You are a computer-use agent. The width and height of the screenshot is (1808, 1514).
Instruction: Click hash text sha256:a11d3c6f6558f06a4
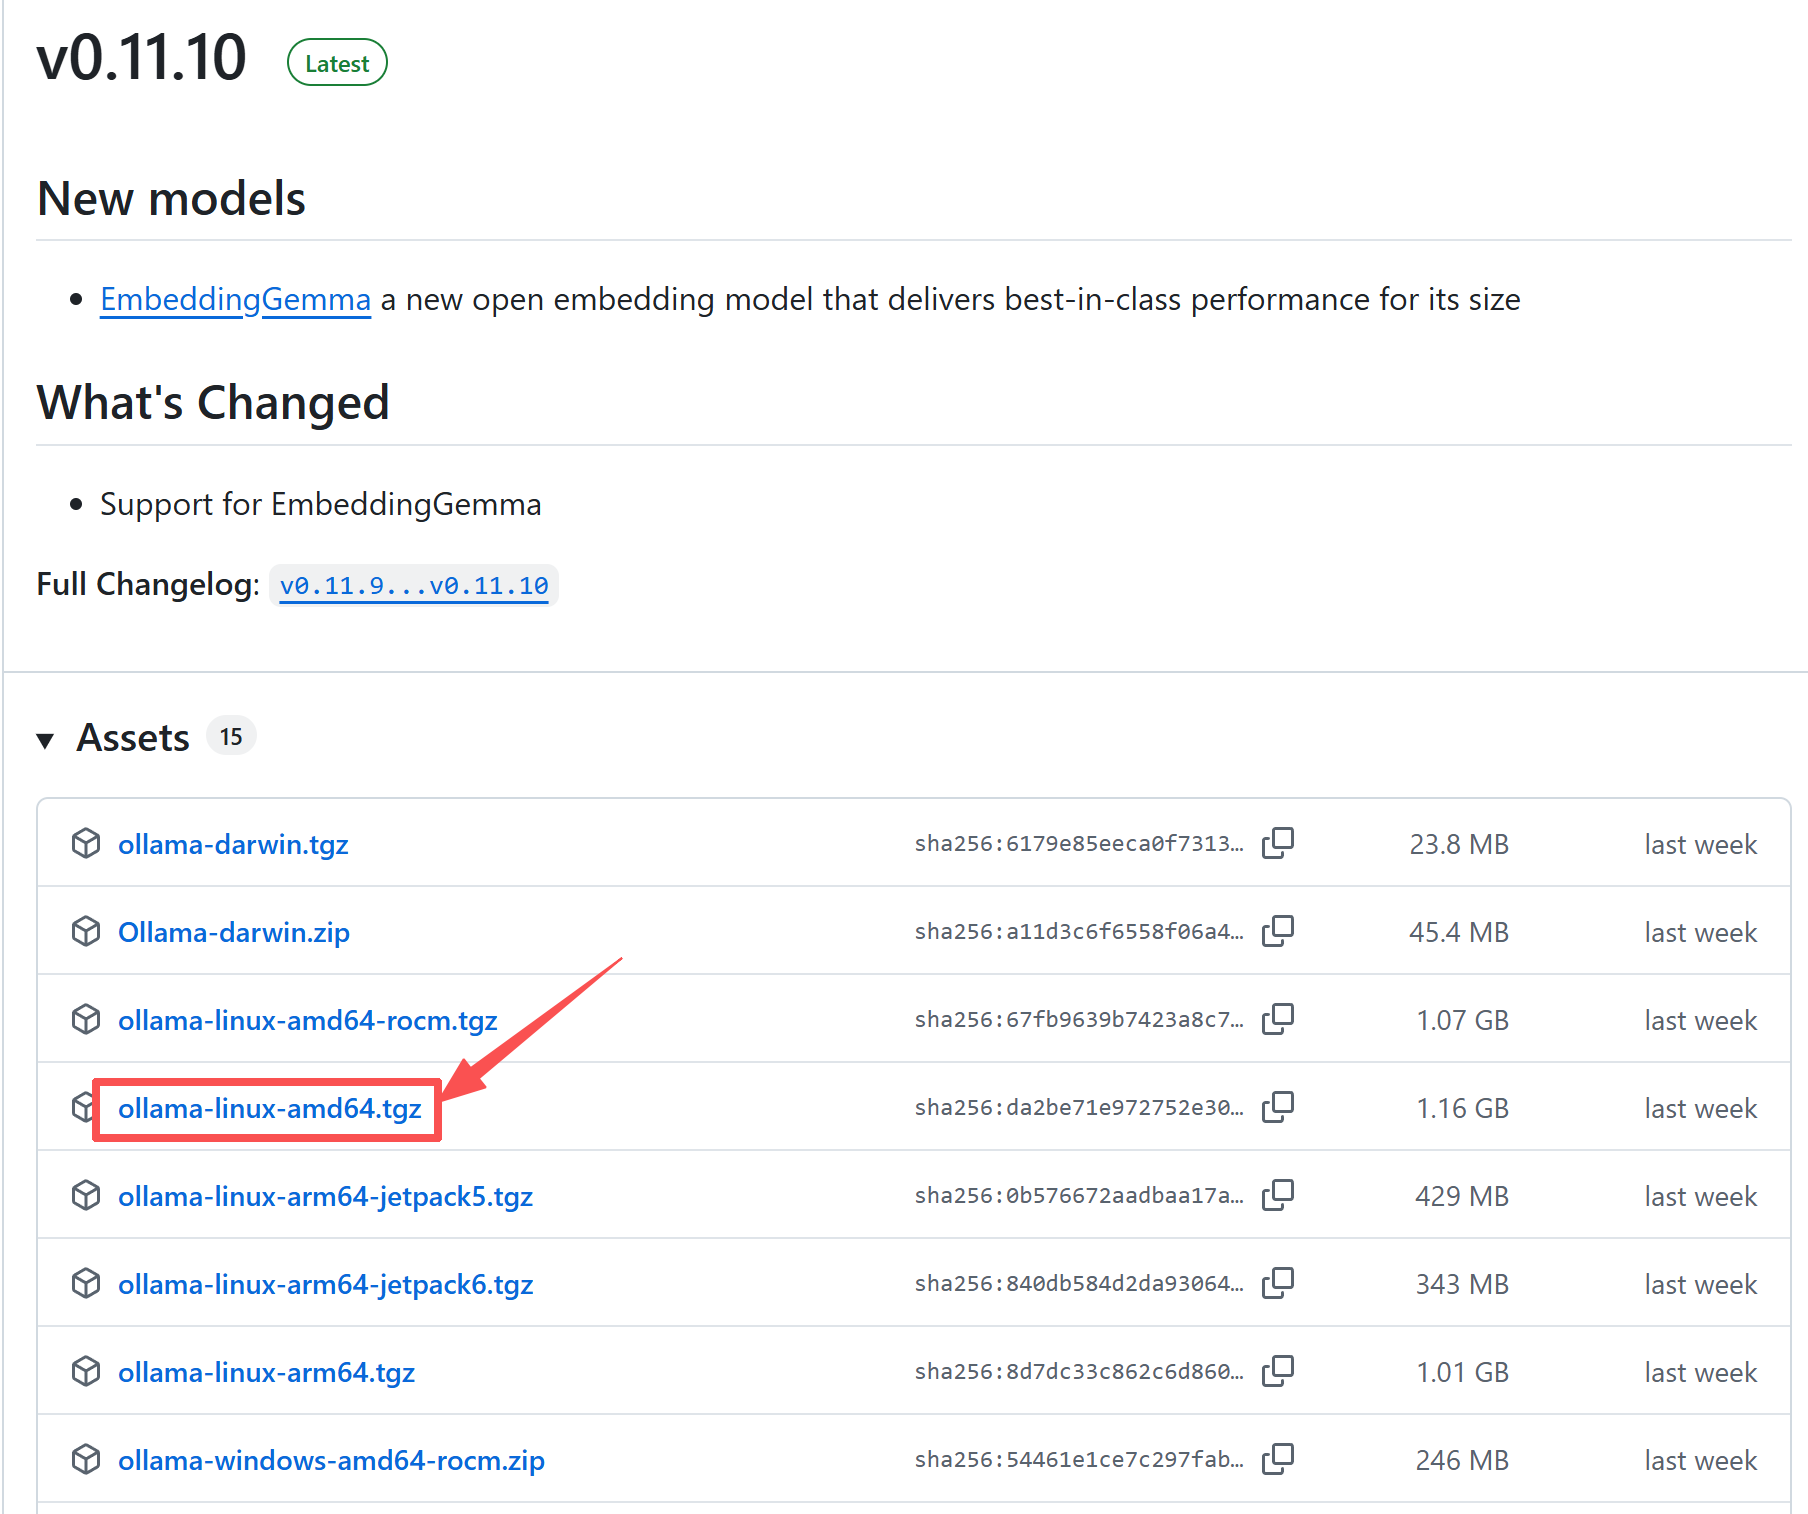1079,931
